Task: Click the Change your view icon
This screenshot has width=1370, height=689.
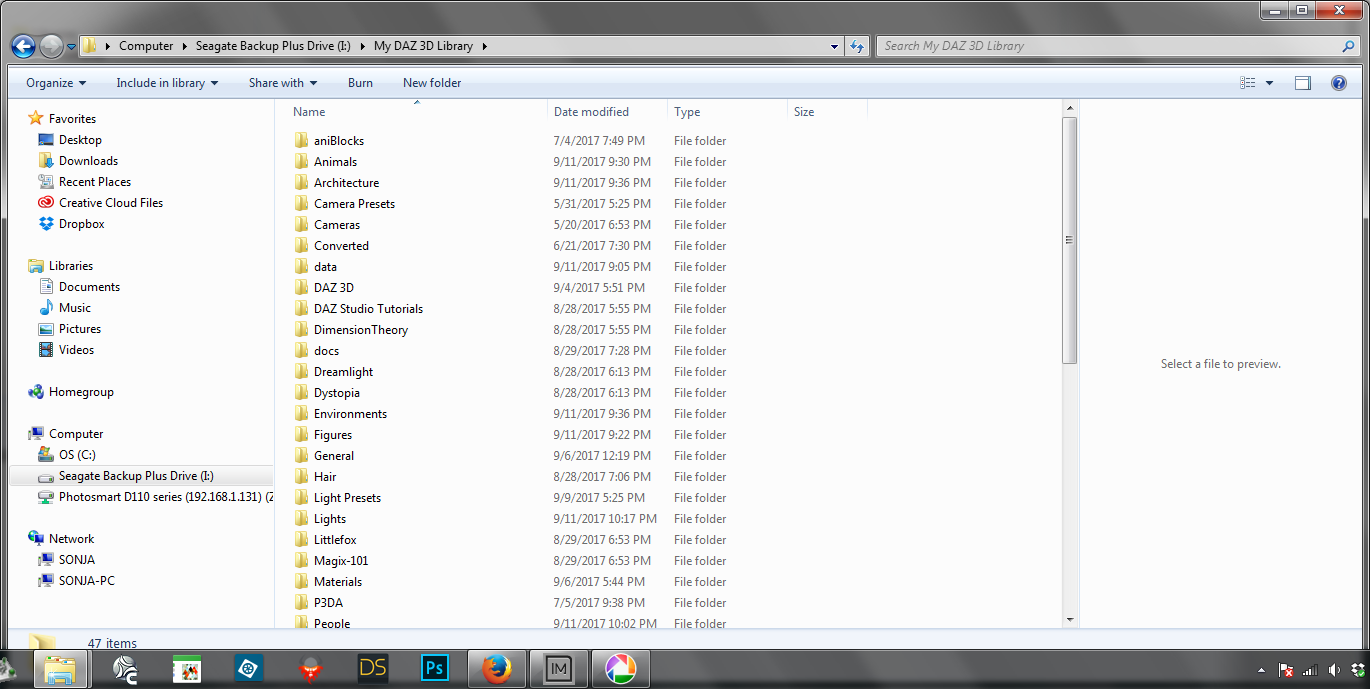Action: pyautogui.click(x=1247, y=83)
